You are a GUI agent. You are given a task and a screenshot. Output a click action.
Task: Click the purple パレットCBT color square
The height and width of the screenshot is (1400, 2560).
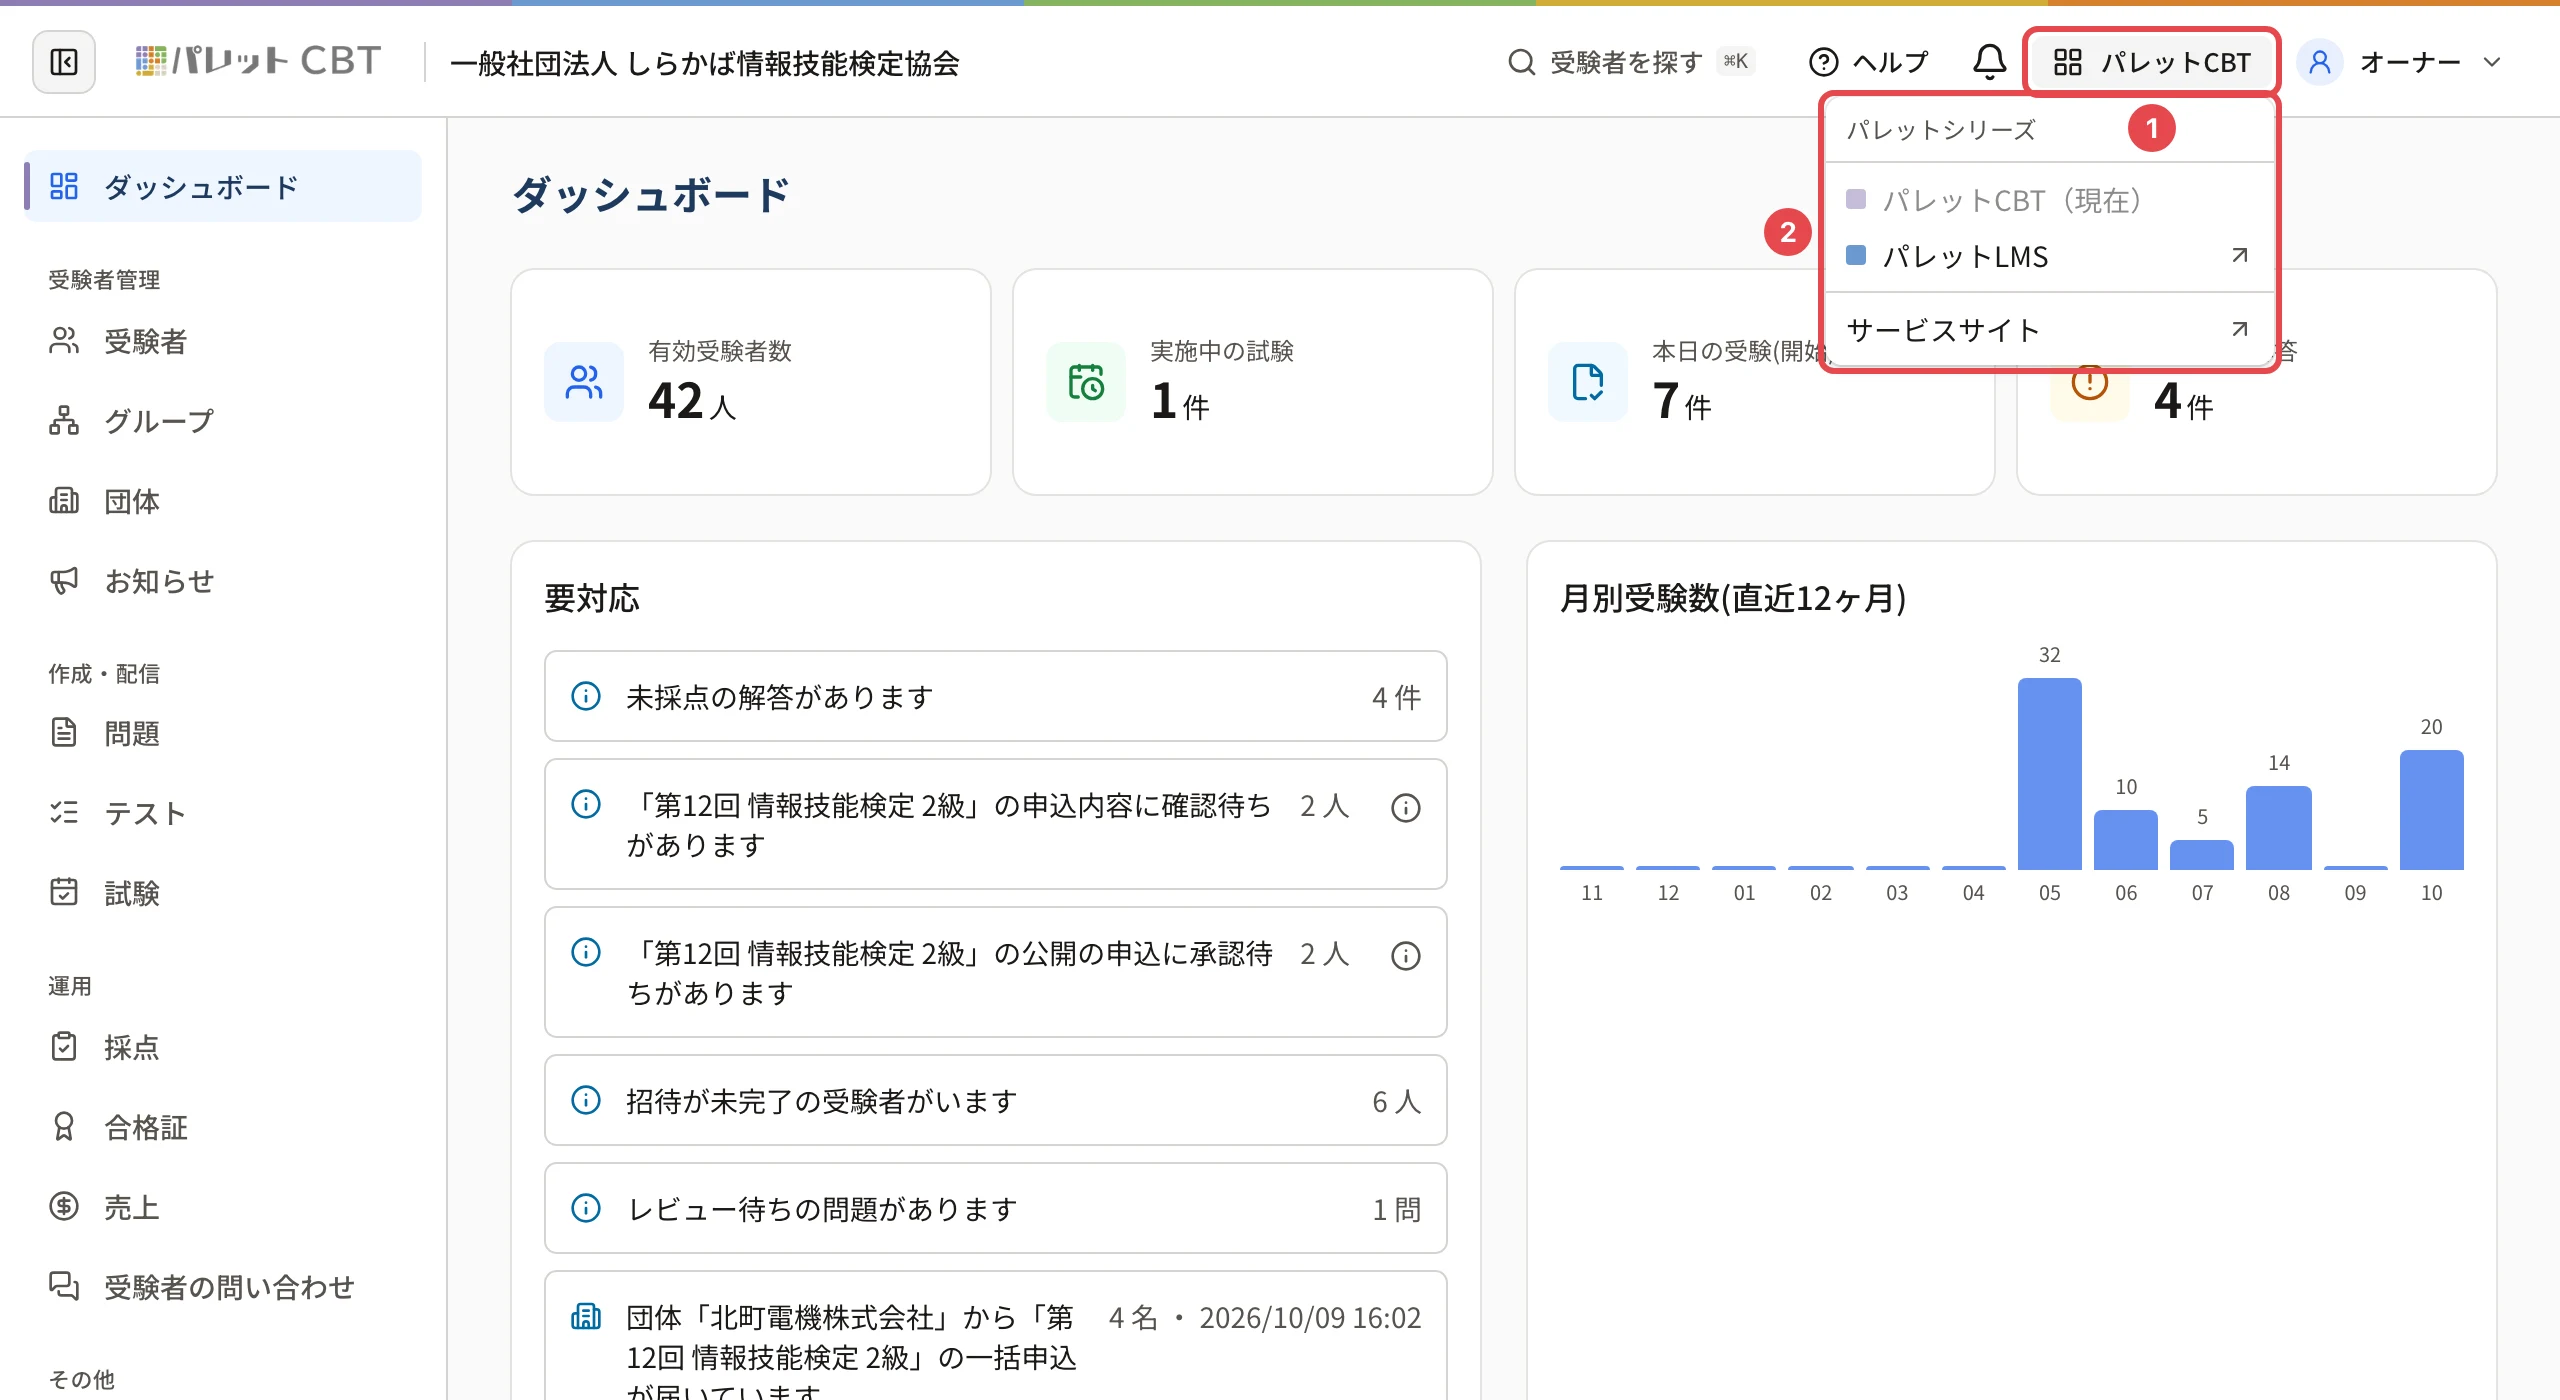[x=1856, y=199]
